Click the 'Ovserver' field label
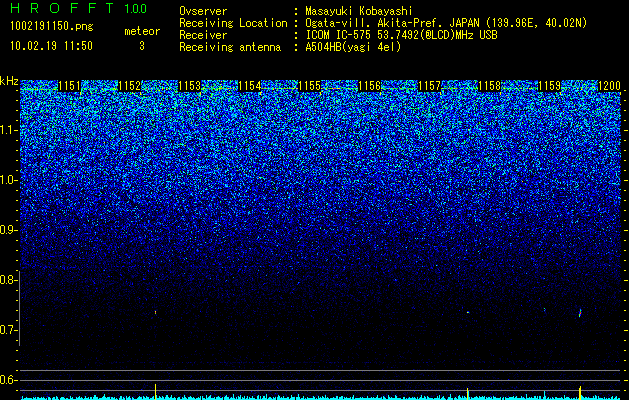 click(x=203, y=11)
